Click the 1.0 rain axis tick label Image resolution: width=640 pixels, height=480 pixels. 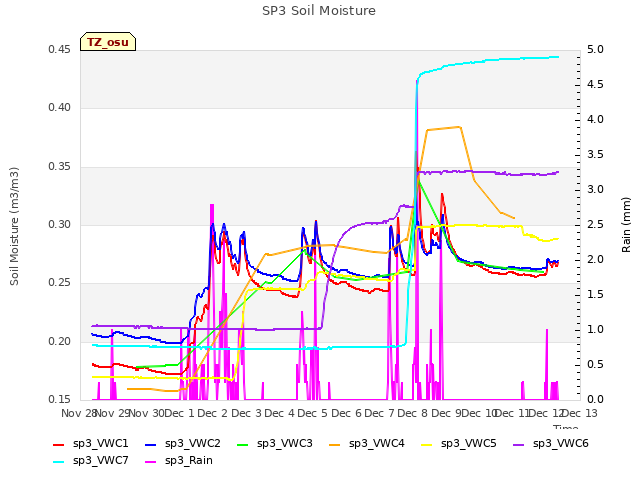[x=595, y=330]
